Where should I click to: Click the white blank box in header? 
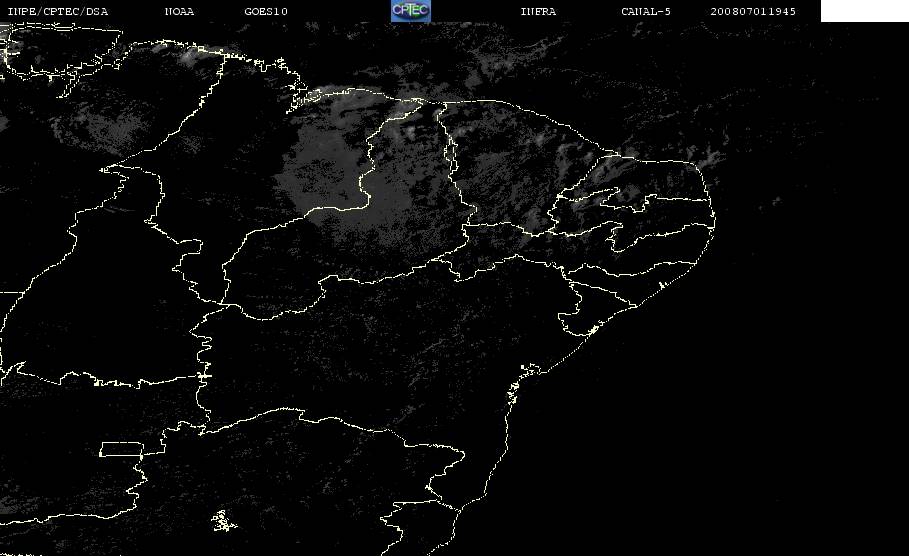point(865,11)
